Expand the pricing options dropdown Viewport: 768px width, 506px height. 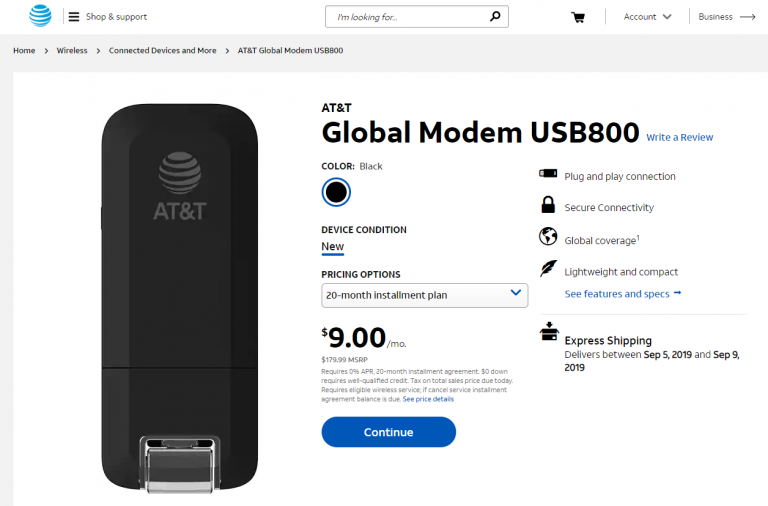[424, 295]
